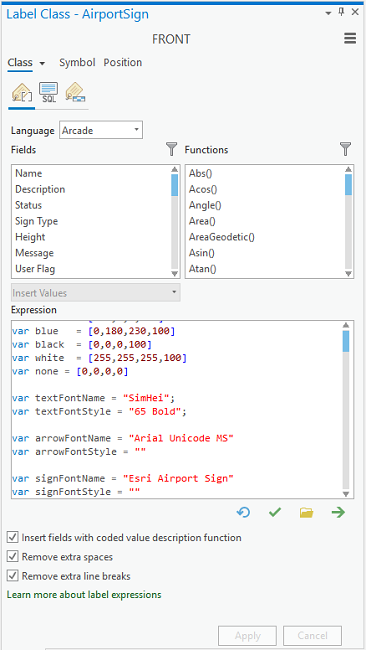Click the FRONT label class name
Viewport: 366px width, 650px height.
coord(171,39)
